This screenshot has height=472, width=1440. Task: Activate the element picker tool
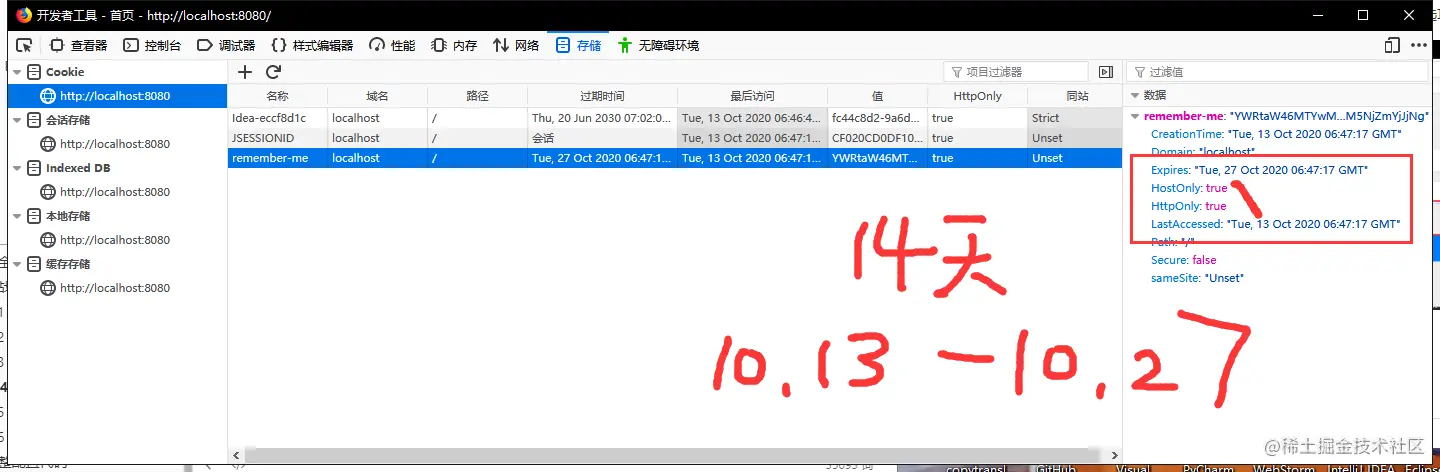pos(25,45)
